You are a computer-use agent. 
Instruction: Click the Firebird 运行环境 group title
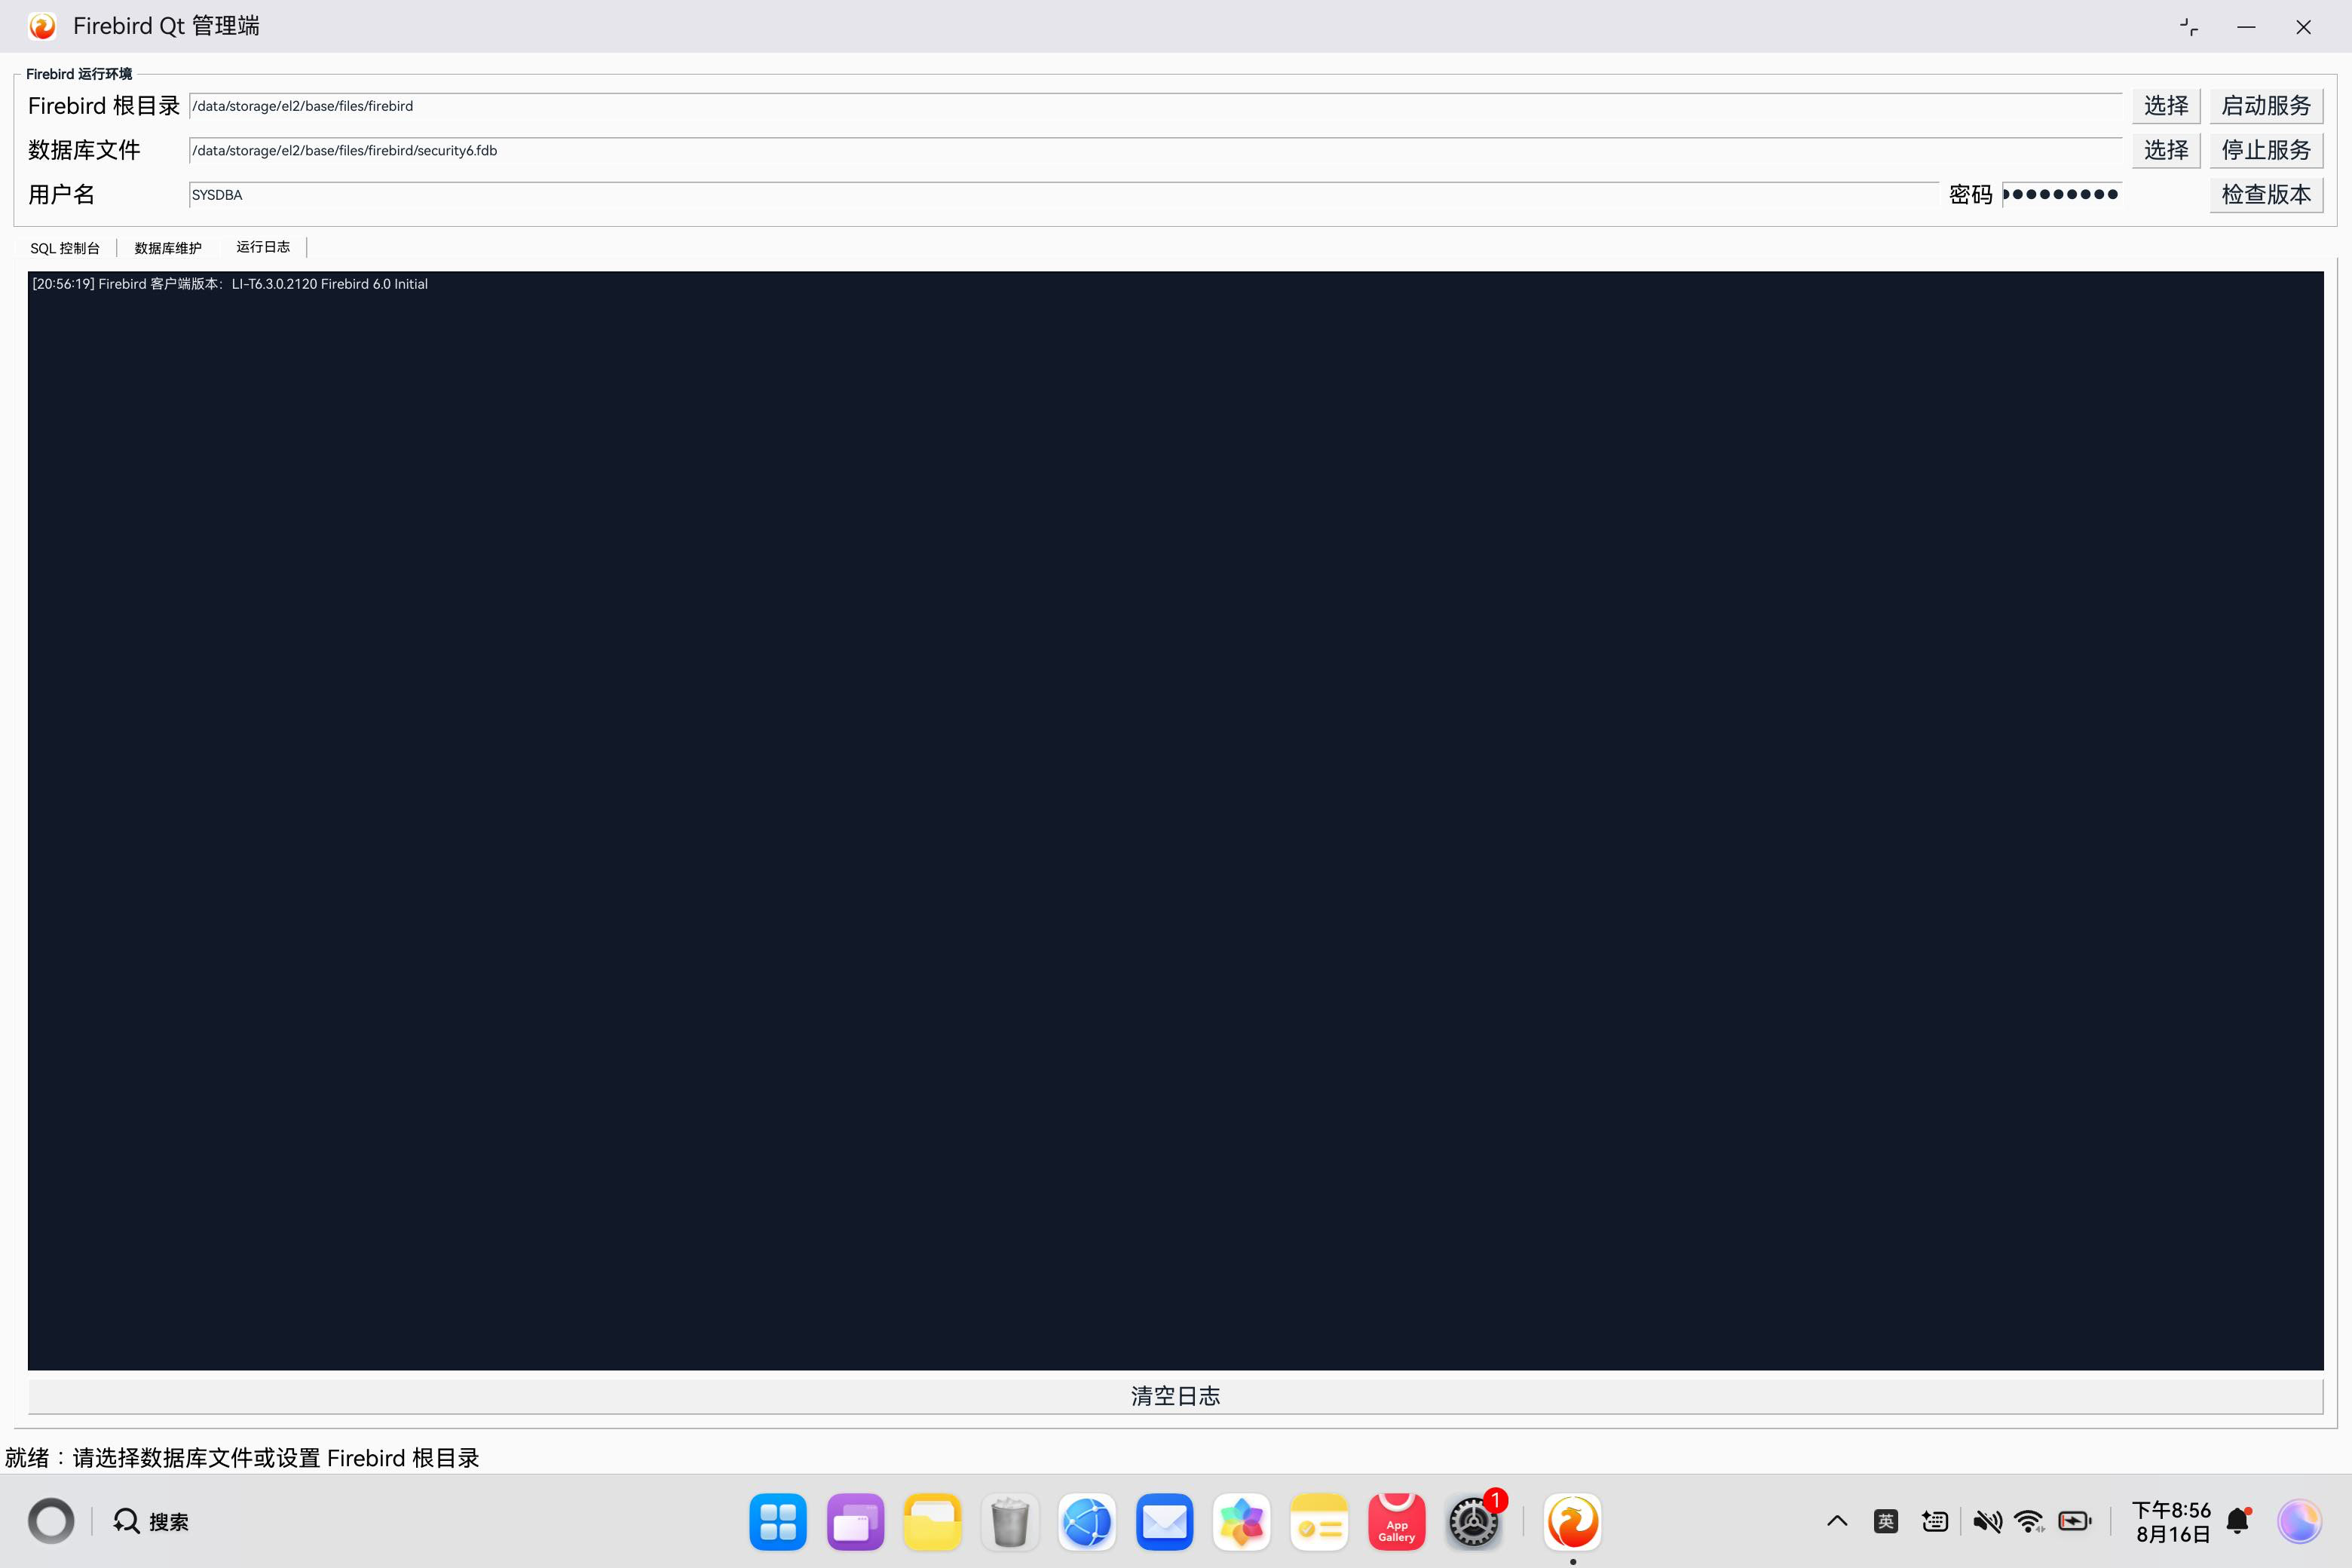(x=79, y=74)
